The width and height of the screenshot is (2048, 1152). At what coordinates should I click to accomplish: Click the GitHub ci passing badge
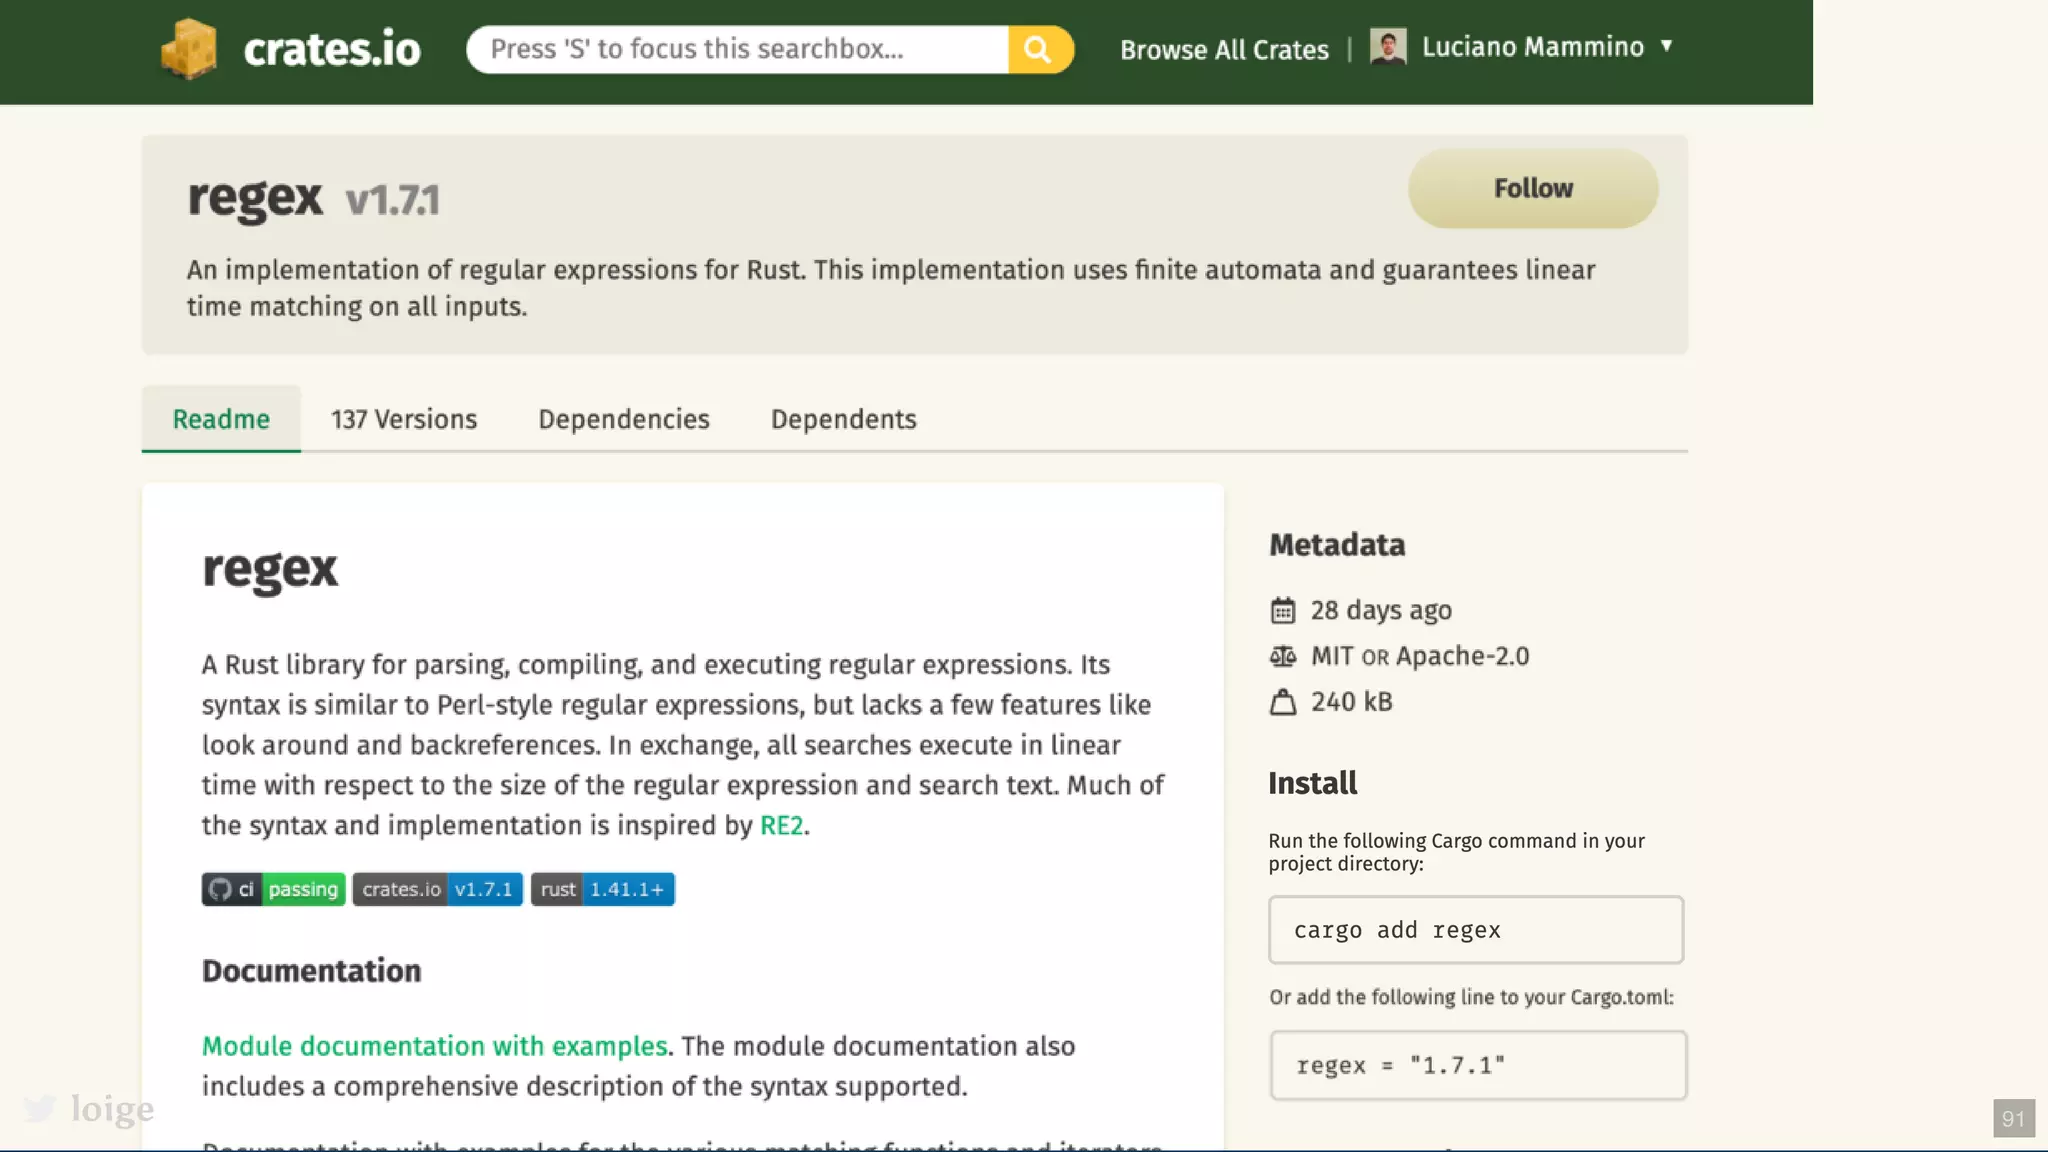coord(273,889)
